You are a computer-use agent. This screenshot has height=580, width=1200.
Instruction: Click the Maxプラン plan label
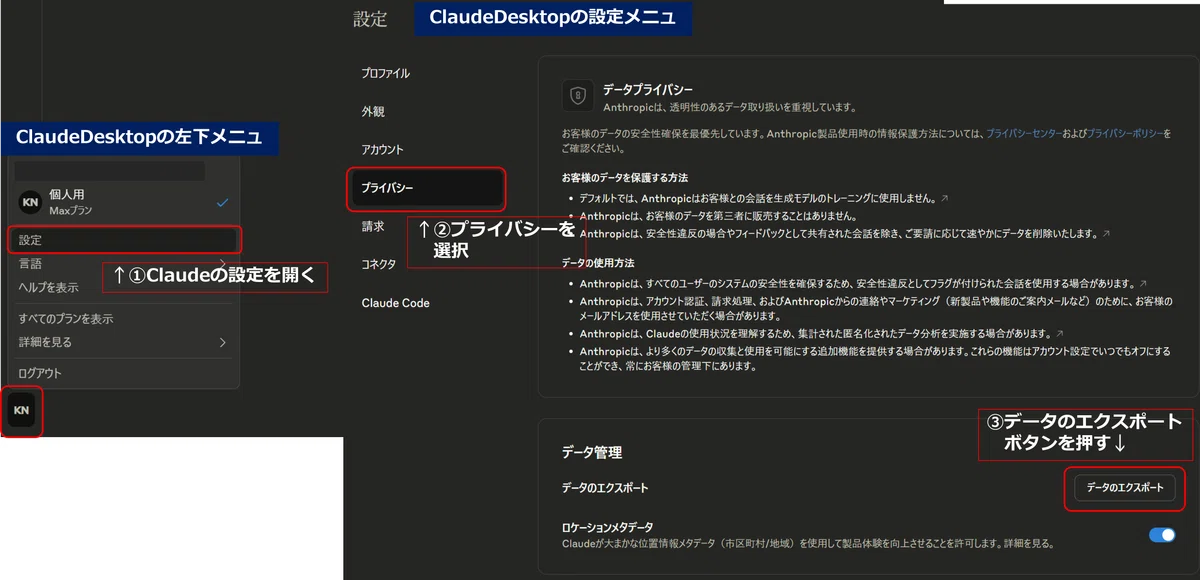71,211
